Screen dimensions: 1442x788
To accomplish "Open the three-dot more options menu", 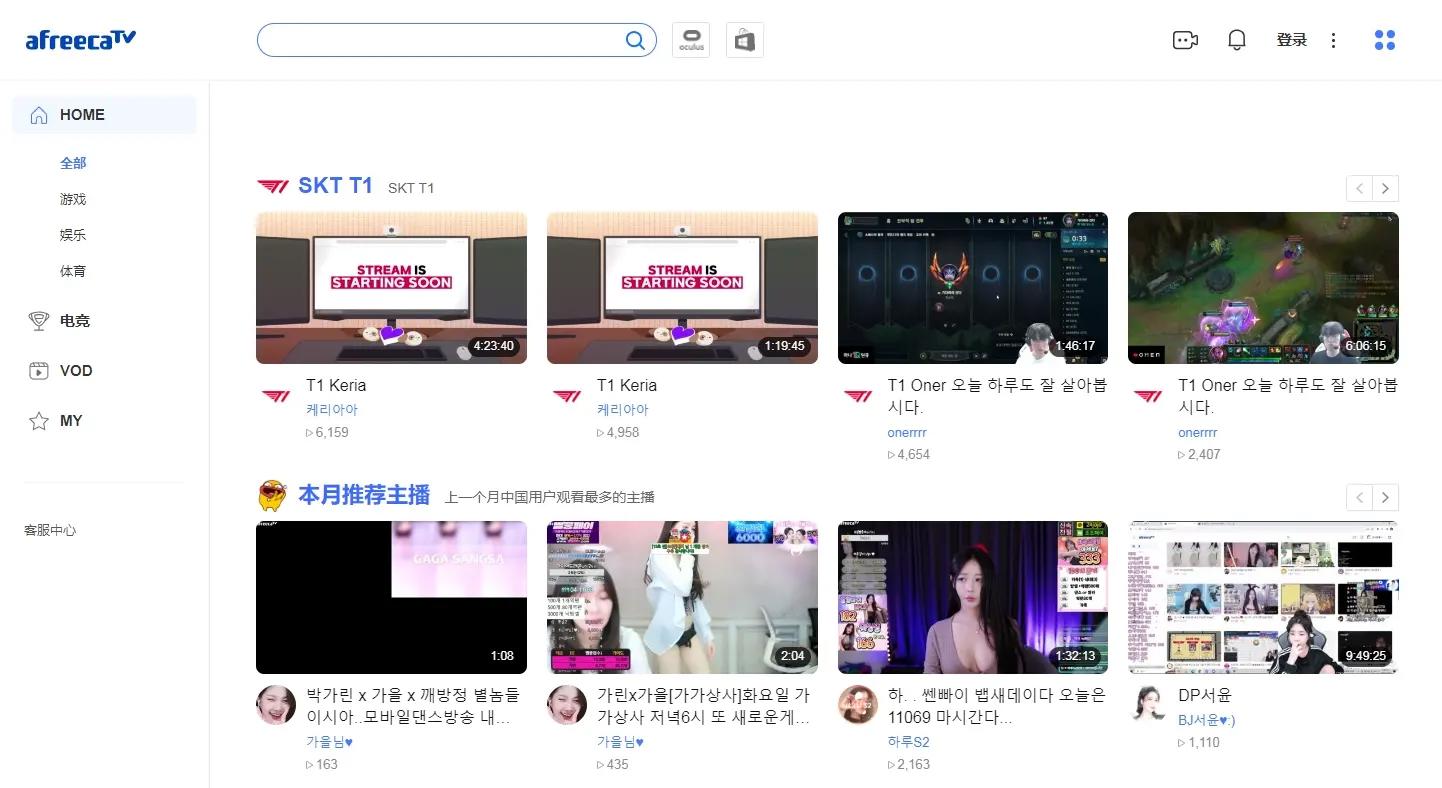I will 1333,40.
